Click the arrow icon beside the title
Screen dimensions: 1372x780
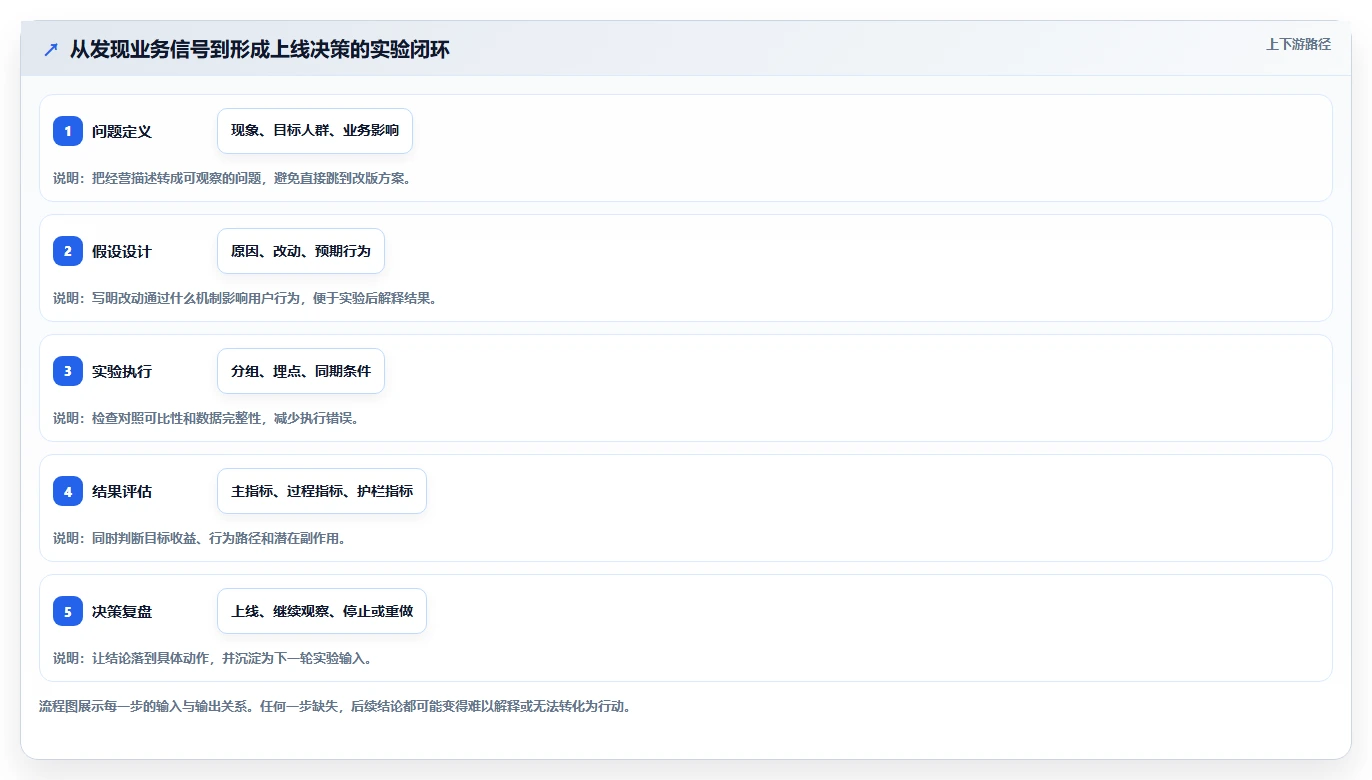click(x=51, y=50)
